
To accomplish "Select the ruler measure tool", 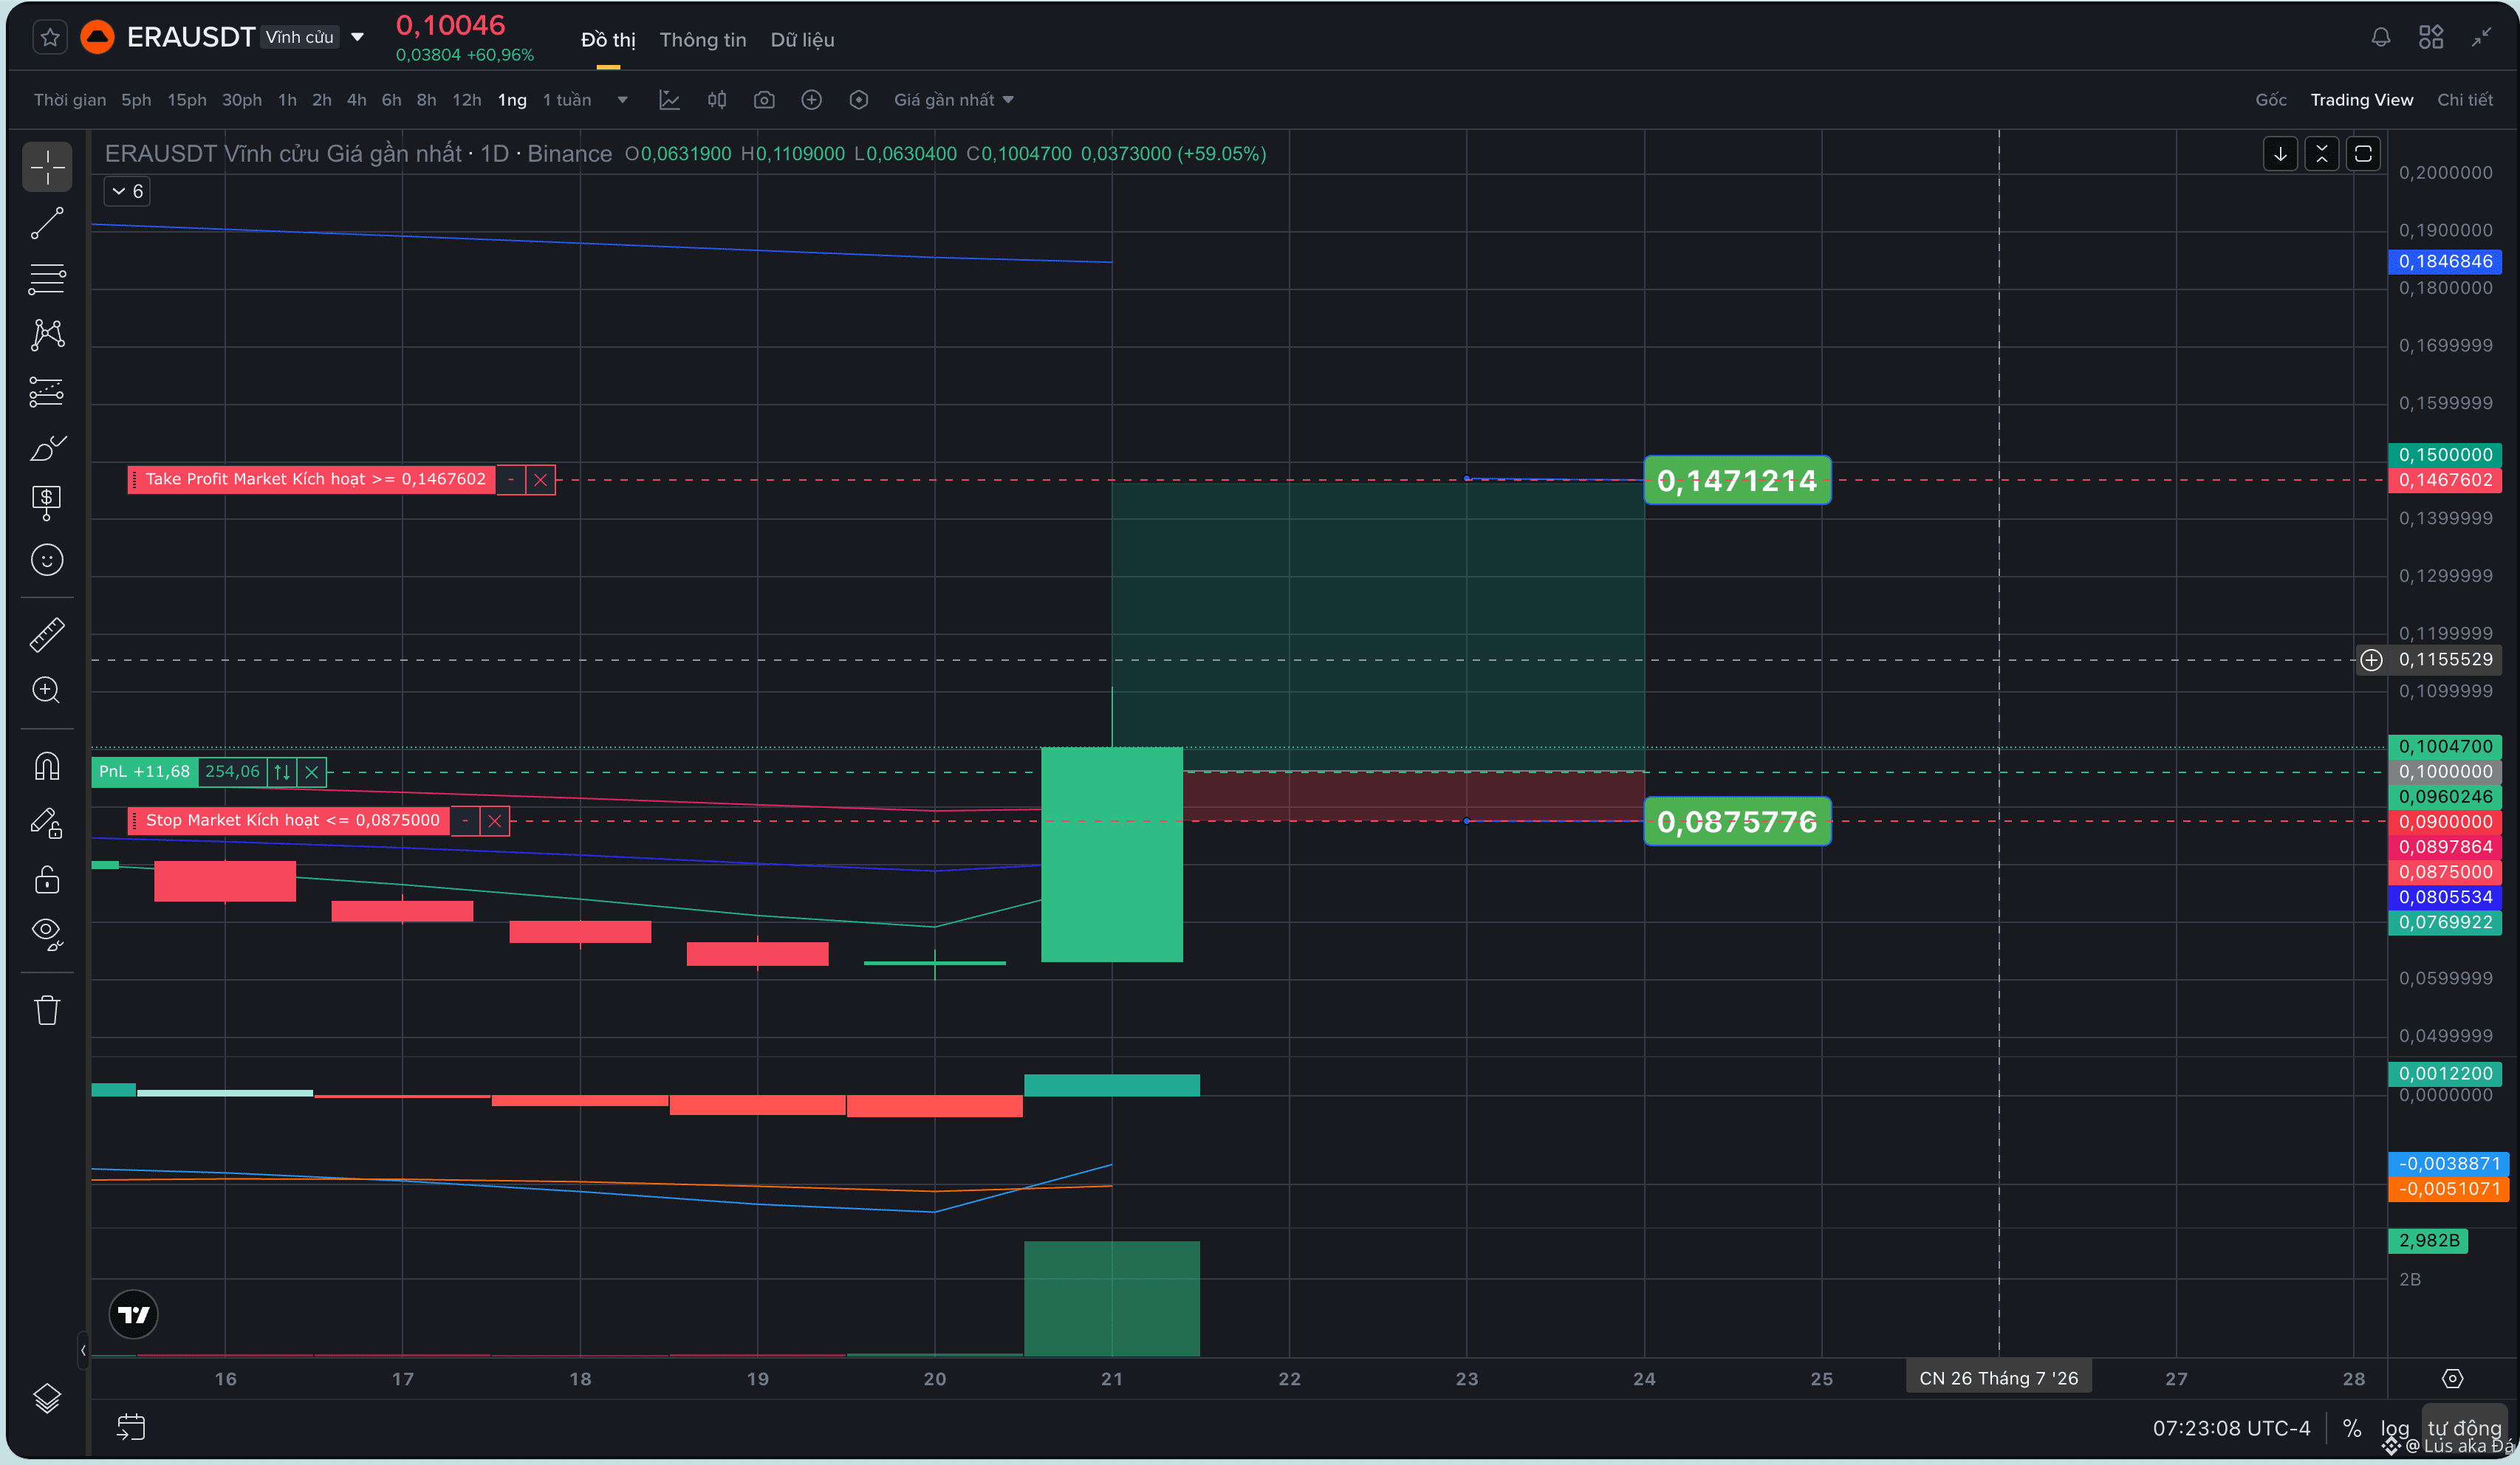I will pyautogui.click(x=47, y=634).
